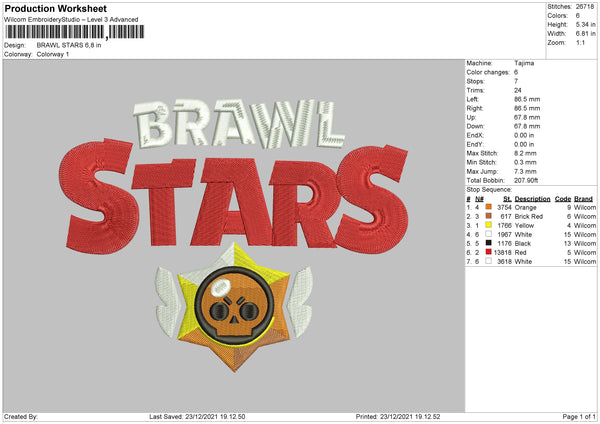Viewport: 600px width, 424px height.
Task: Click the white swatch beside stitch count 3618
Action: point(488,261)
